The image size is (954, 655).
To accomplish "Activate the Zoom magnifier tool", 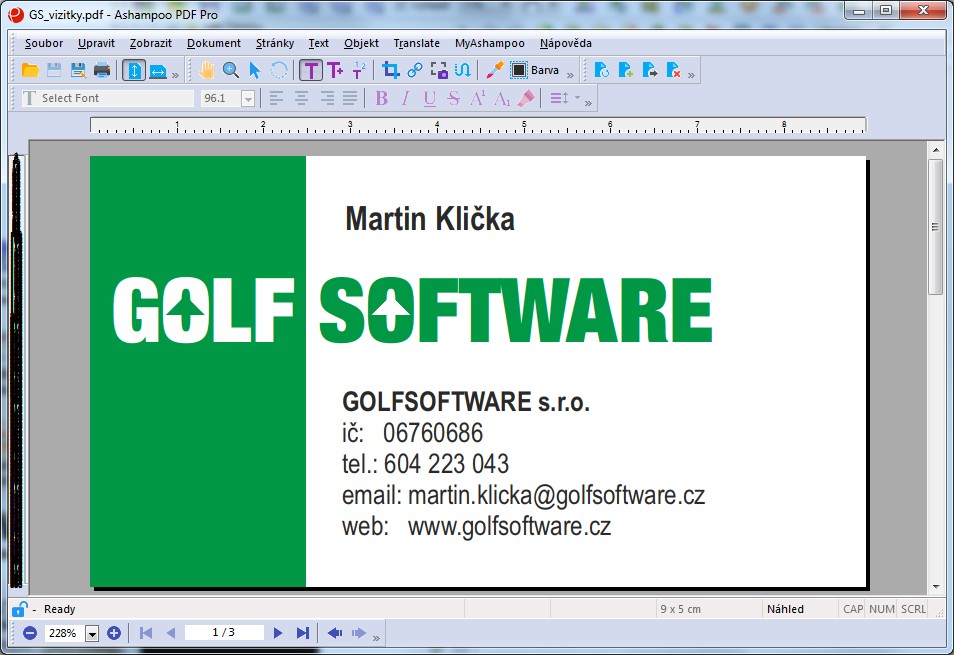I will pos(230,70).
